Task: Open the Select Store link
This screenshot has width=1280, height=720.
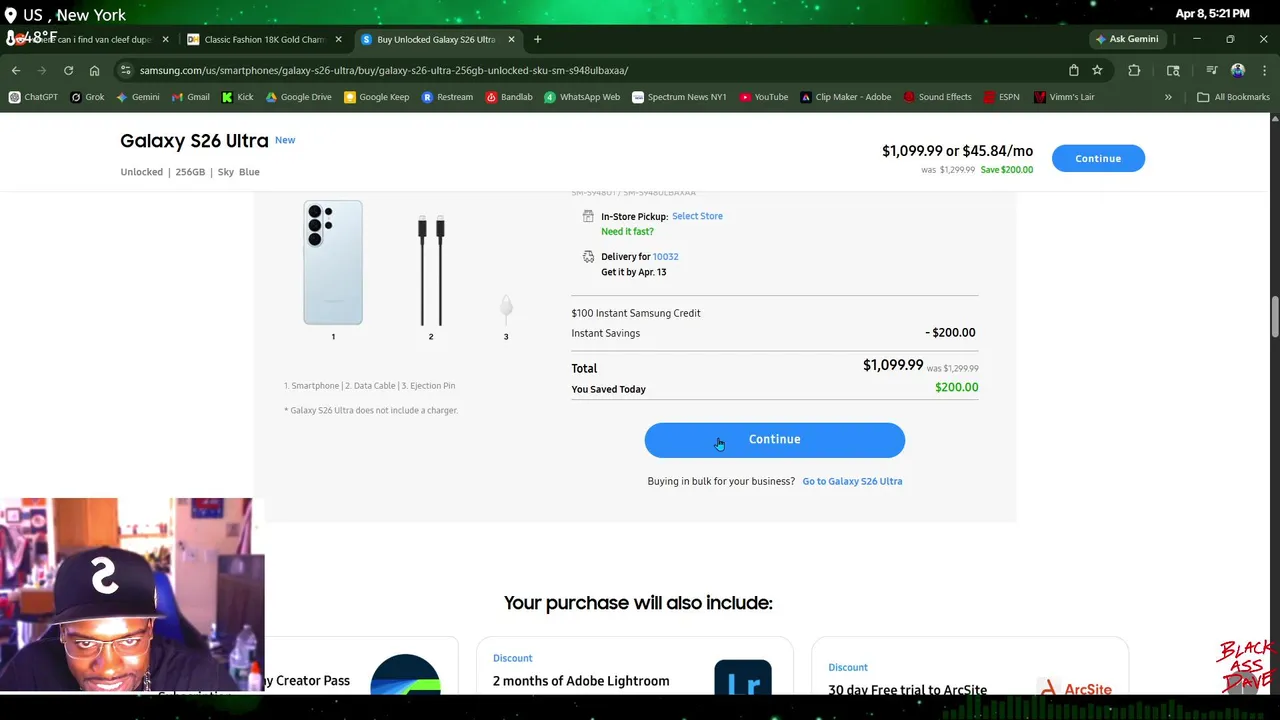Action: [697, 216]
